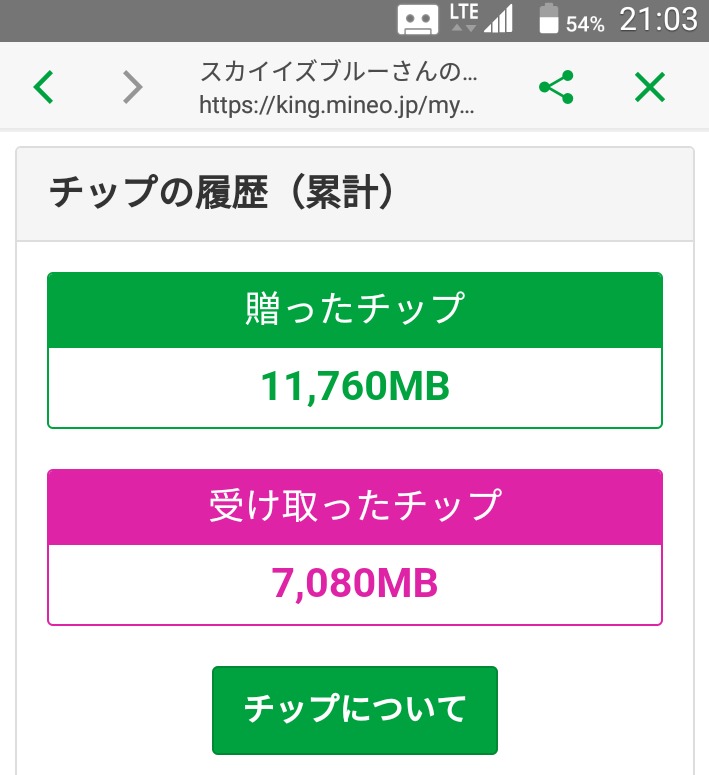Tap the 21:03 clock
Screen dimensions: 709x775
pyautogui.click(x=658, y=20)
